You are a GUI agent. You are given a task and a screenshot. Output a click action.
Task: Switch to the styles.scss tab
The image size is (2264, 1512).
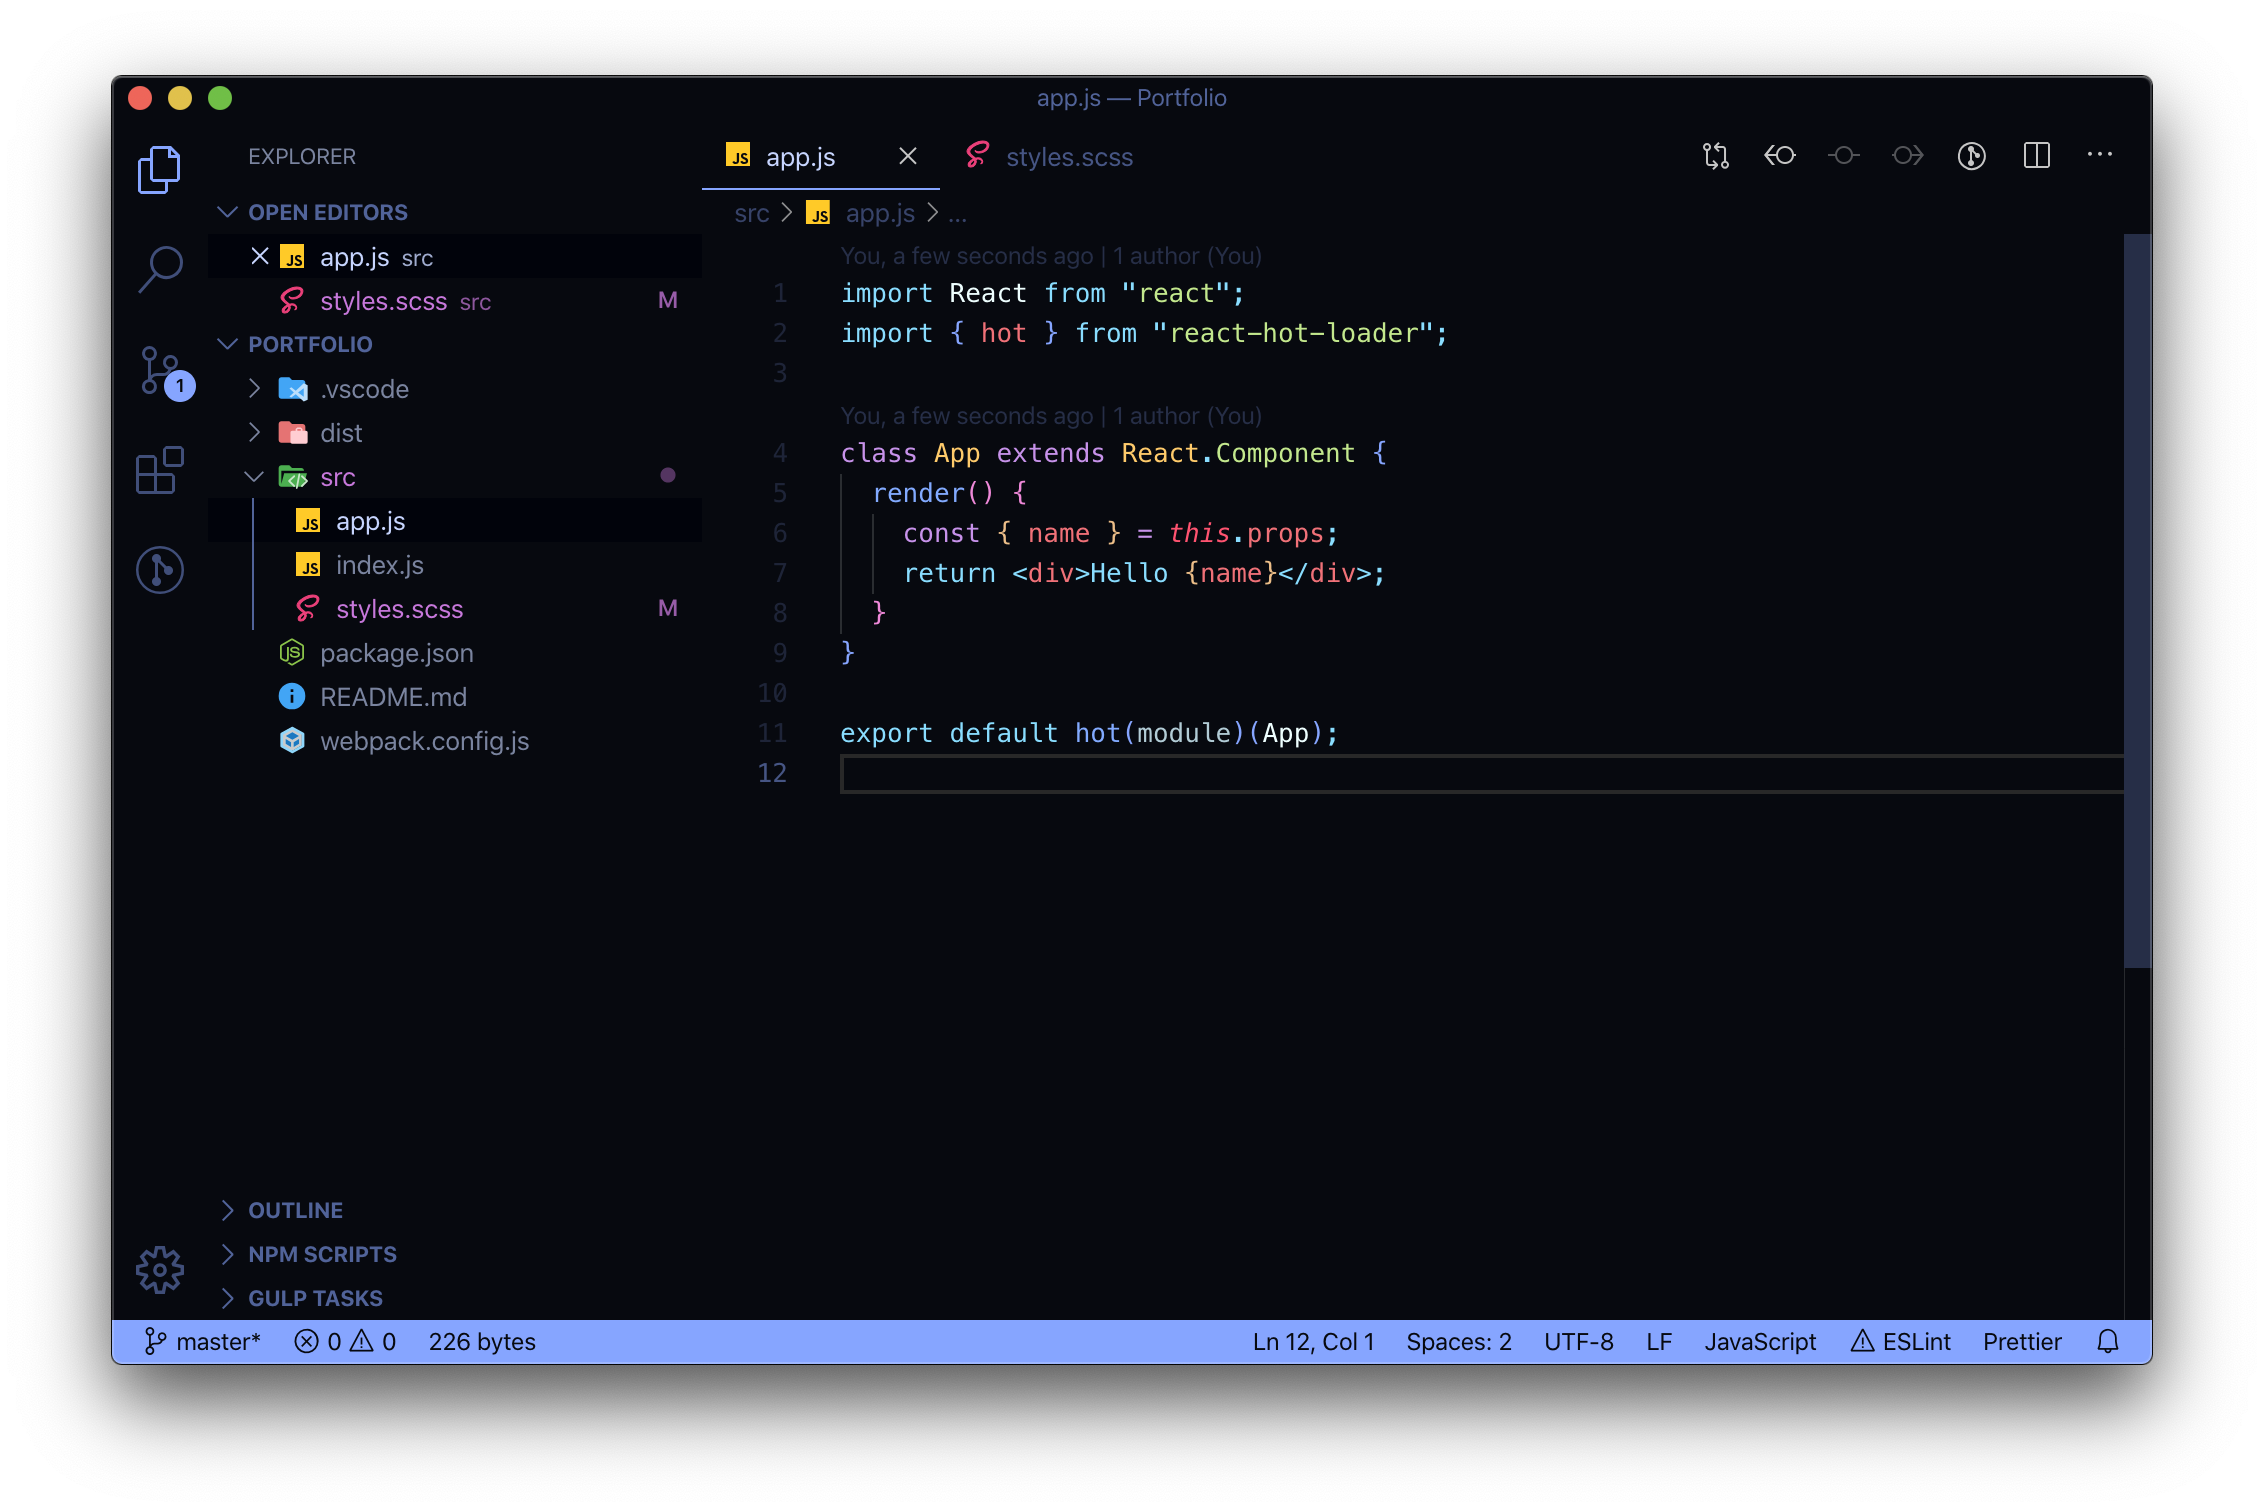click(1069, 157)
